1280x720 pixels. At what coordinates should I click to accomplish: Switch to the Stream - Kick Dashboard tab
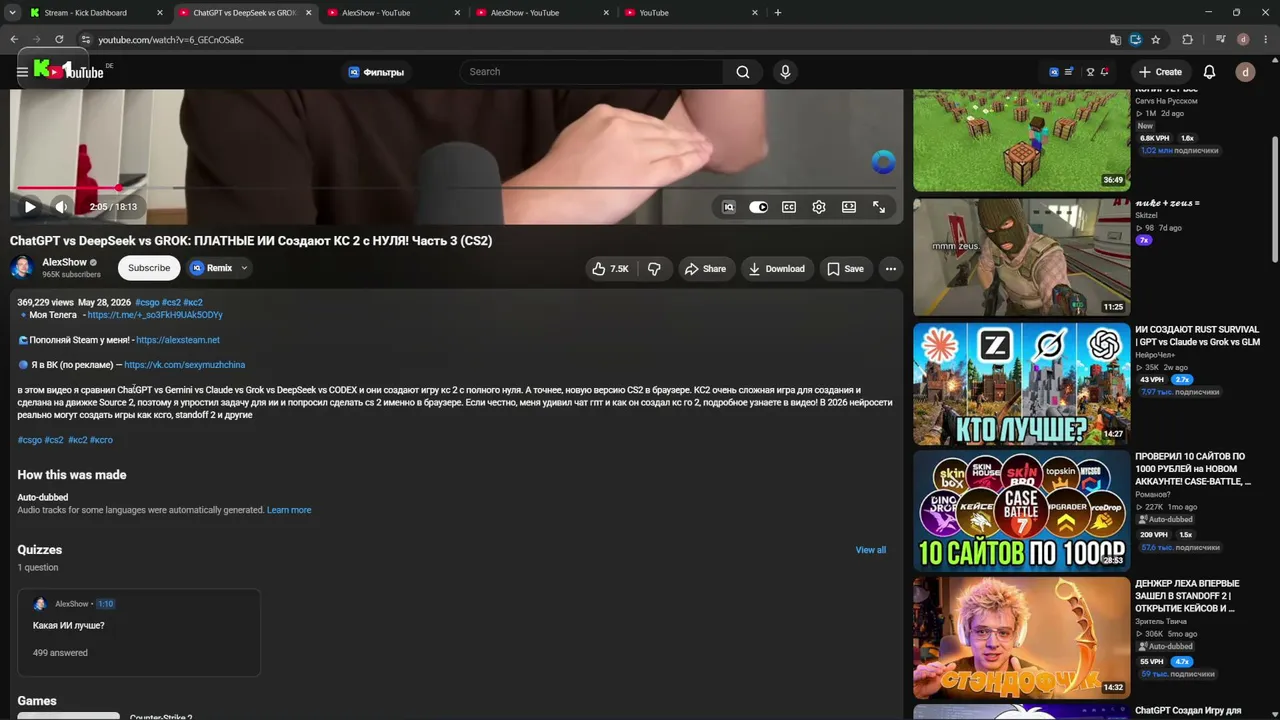(x=96, y=13)
